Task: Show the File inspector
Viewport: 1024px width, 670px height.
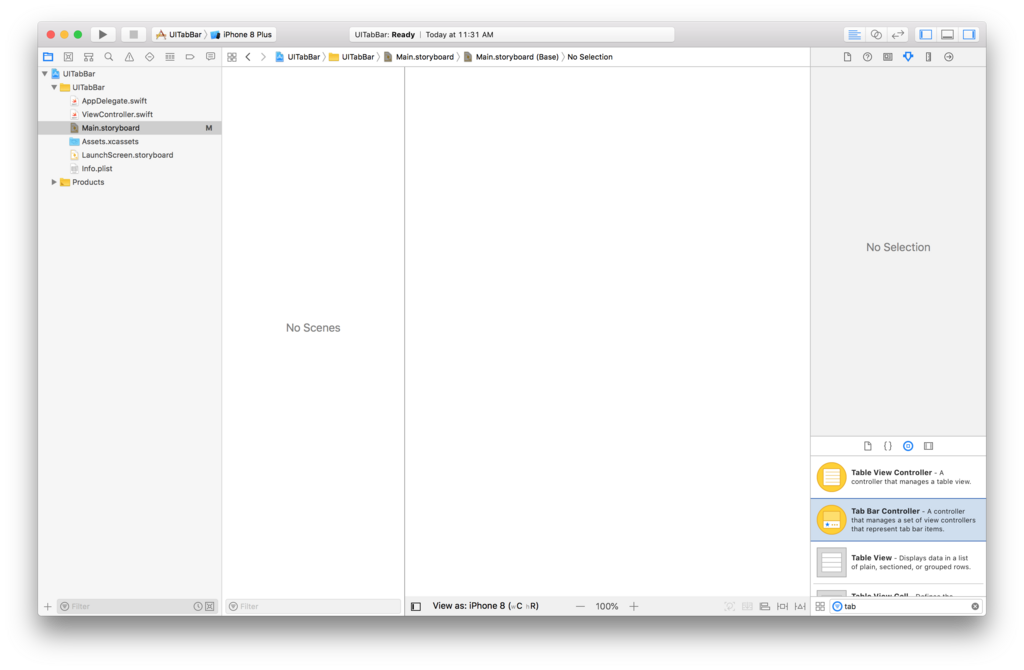Action: coord(847,57)
